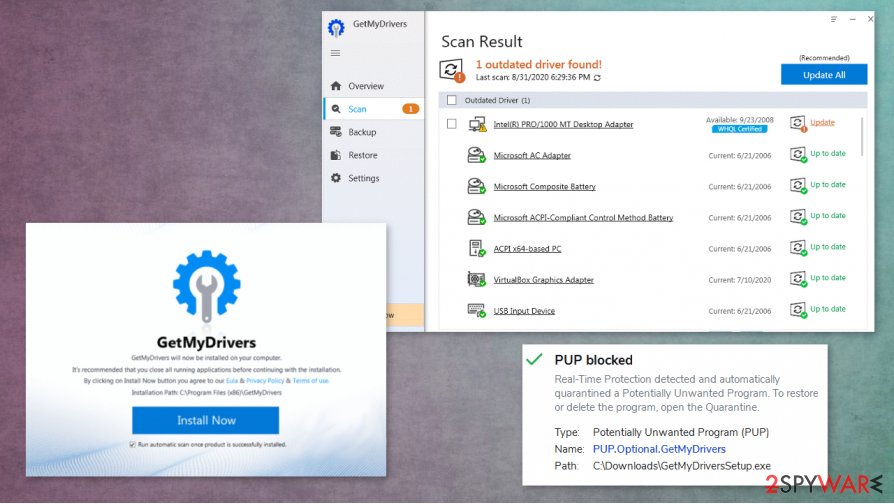The height and width of the screenshot is (504, 894).
Task: Click the Microsoft Composite Battery device icon
Action: (x=476, y=186)
